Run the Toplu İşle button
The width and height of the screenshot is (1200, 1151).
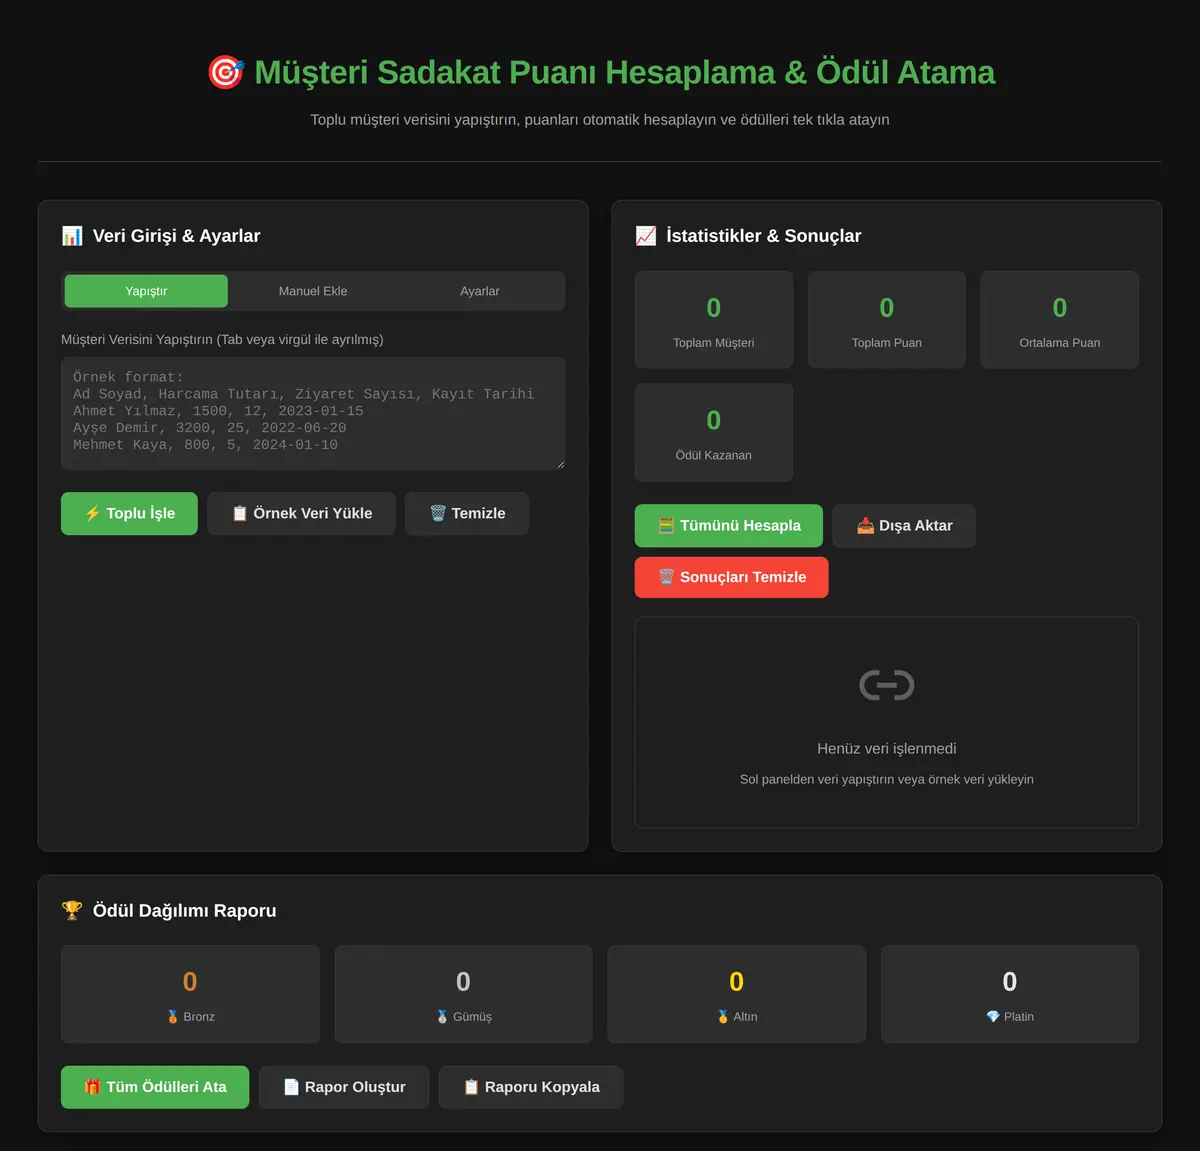(x=129, y=513)
